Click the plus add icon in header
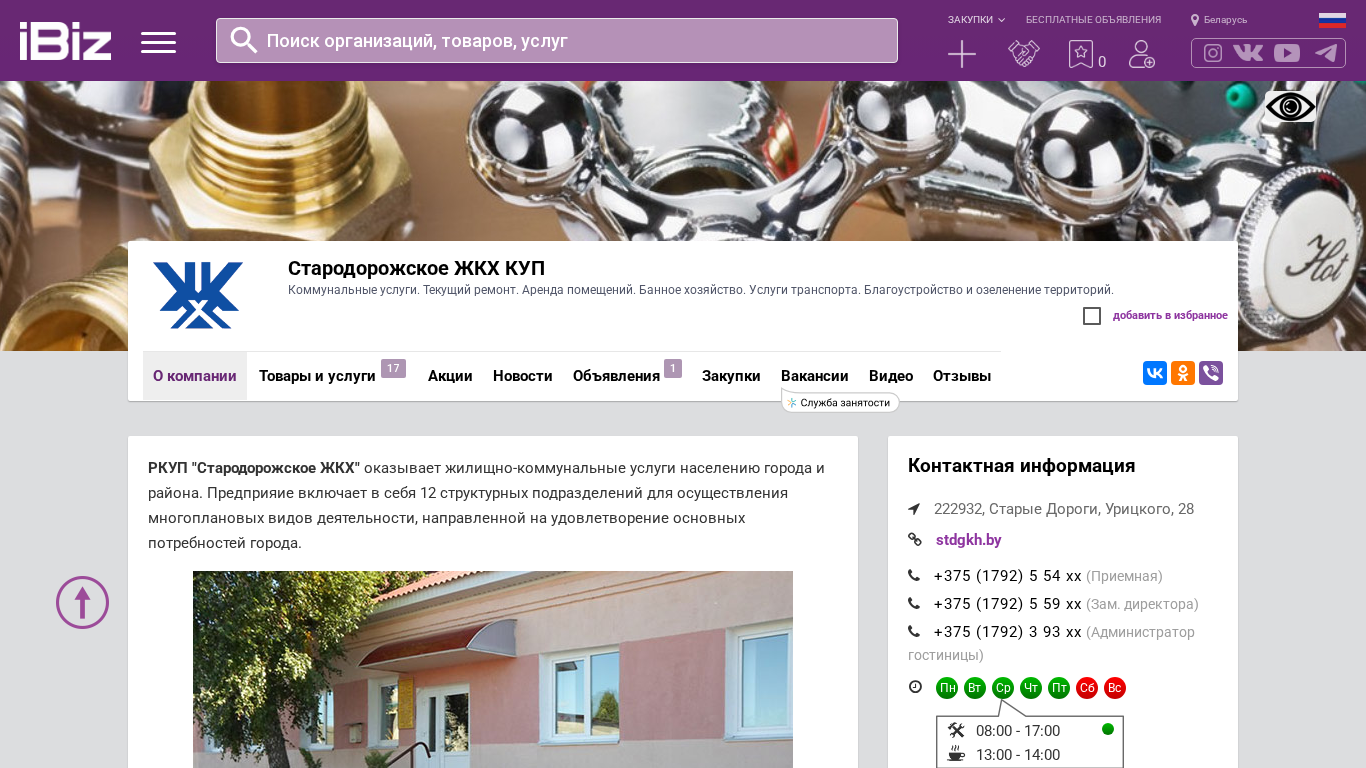The image size is (1366, 768). click(962, 54)
